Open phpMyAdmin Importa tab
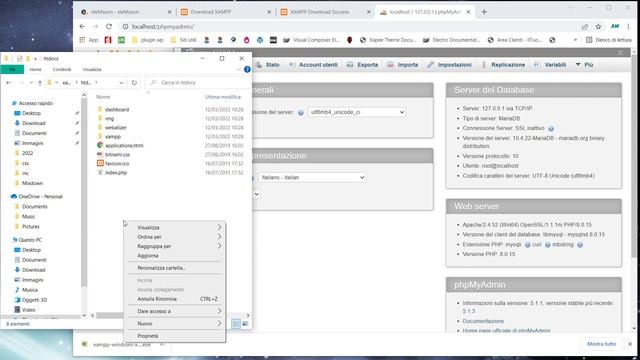The height and width of the screenshot is (360, 640). pyautogui.click(x=402, y=65)
